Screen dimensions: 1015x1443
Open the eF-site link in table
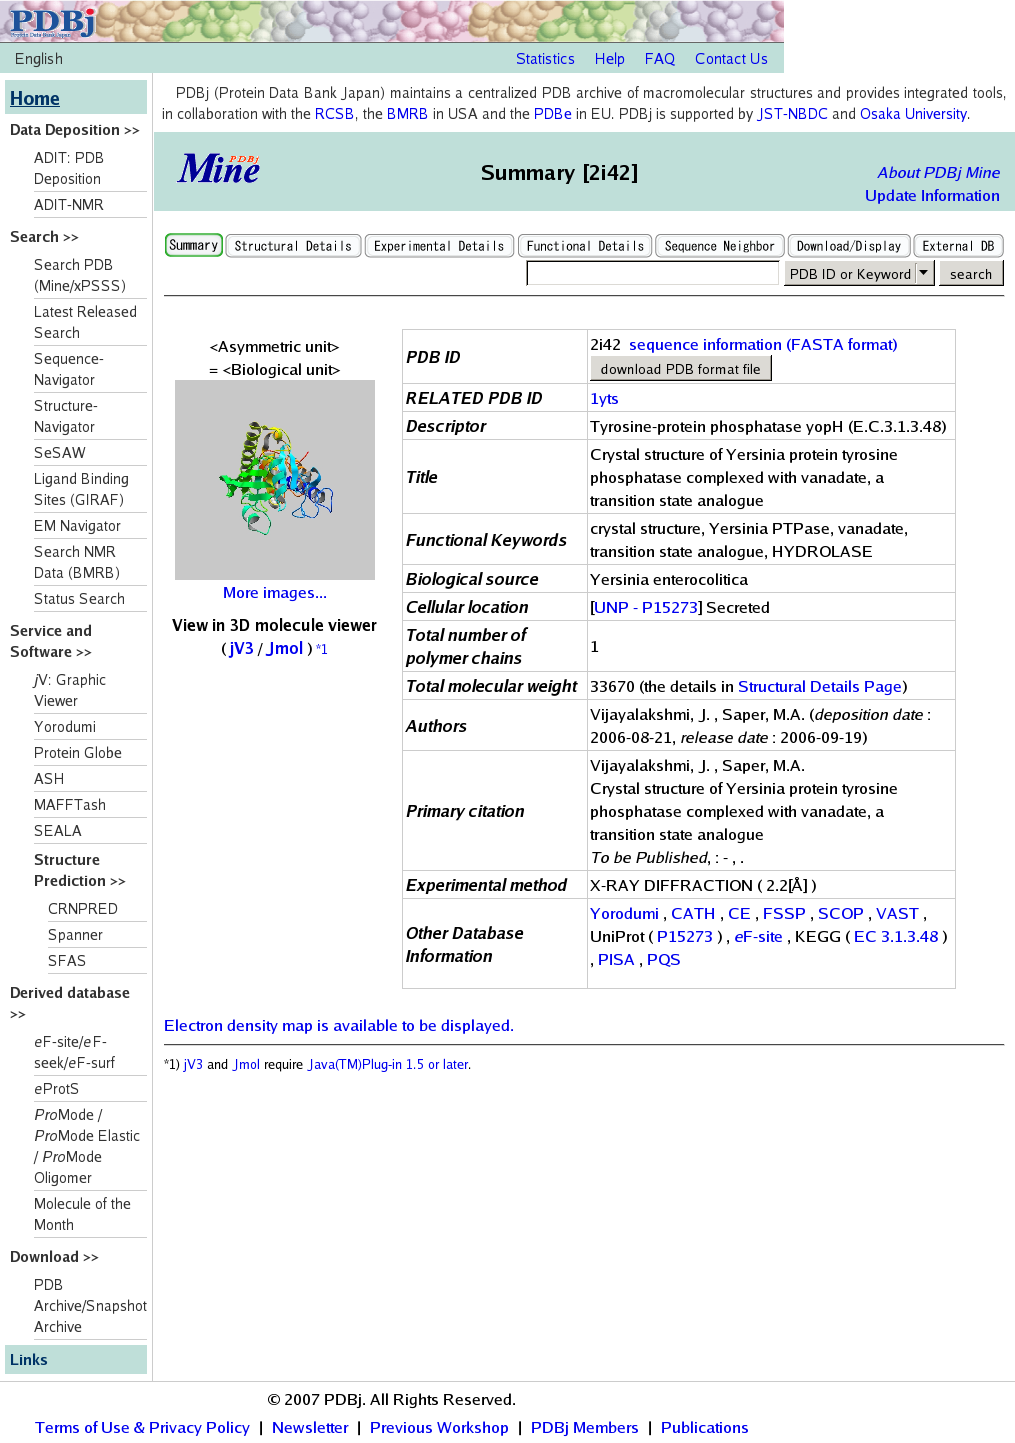(x=758, y=936)
